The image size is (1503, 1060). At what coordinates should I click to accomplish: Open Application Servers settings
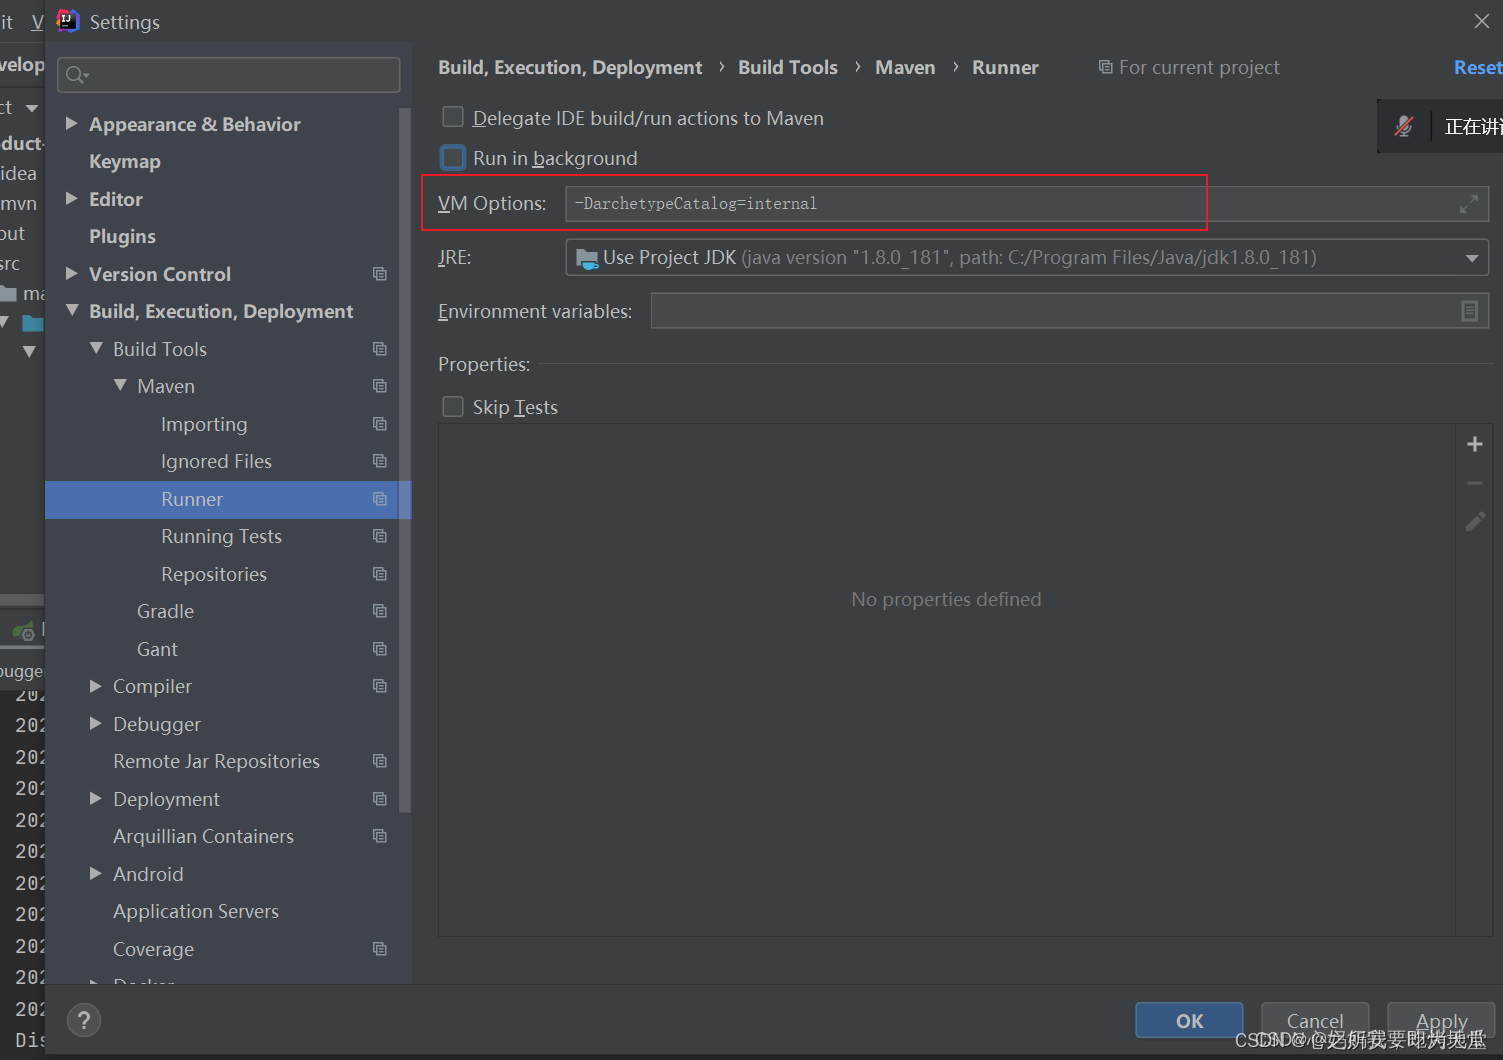[196, 912]
